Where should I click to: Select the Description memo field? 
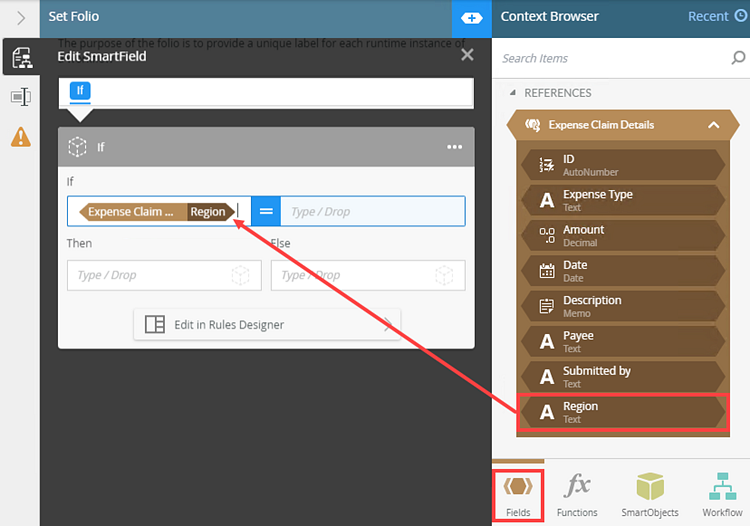pos(623,307)
